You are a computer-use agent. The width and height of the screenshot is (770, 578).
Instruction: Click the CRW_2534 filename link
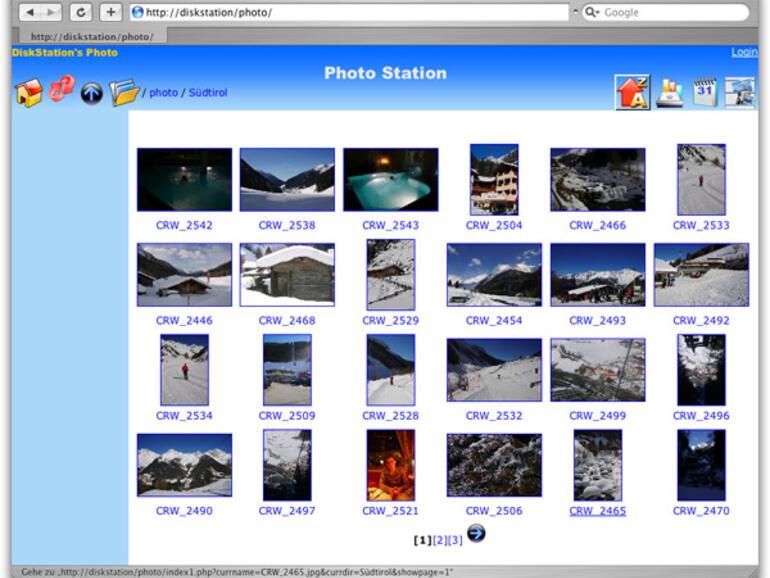185,416
